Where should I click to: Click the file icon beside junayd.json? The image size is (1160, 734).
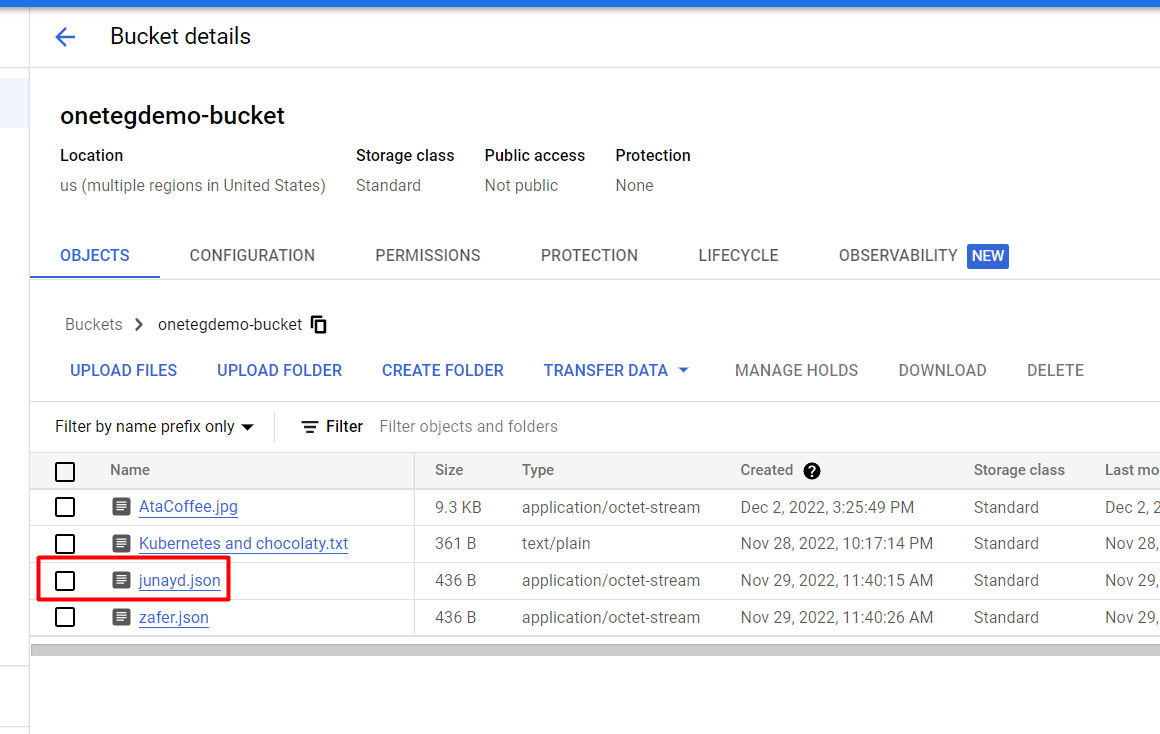(x=122, y=580)
